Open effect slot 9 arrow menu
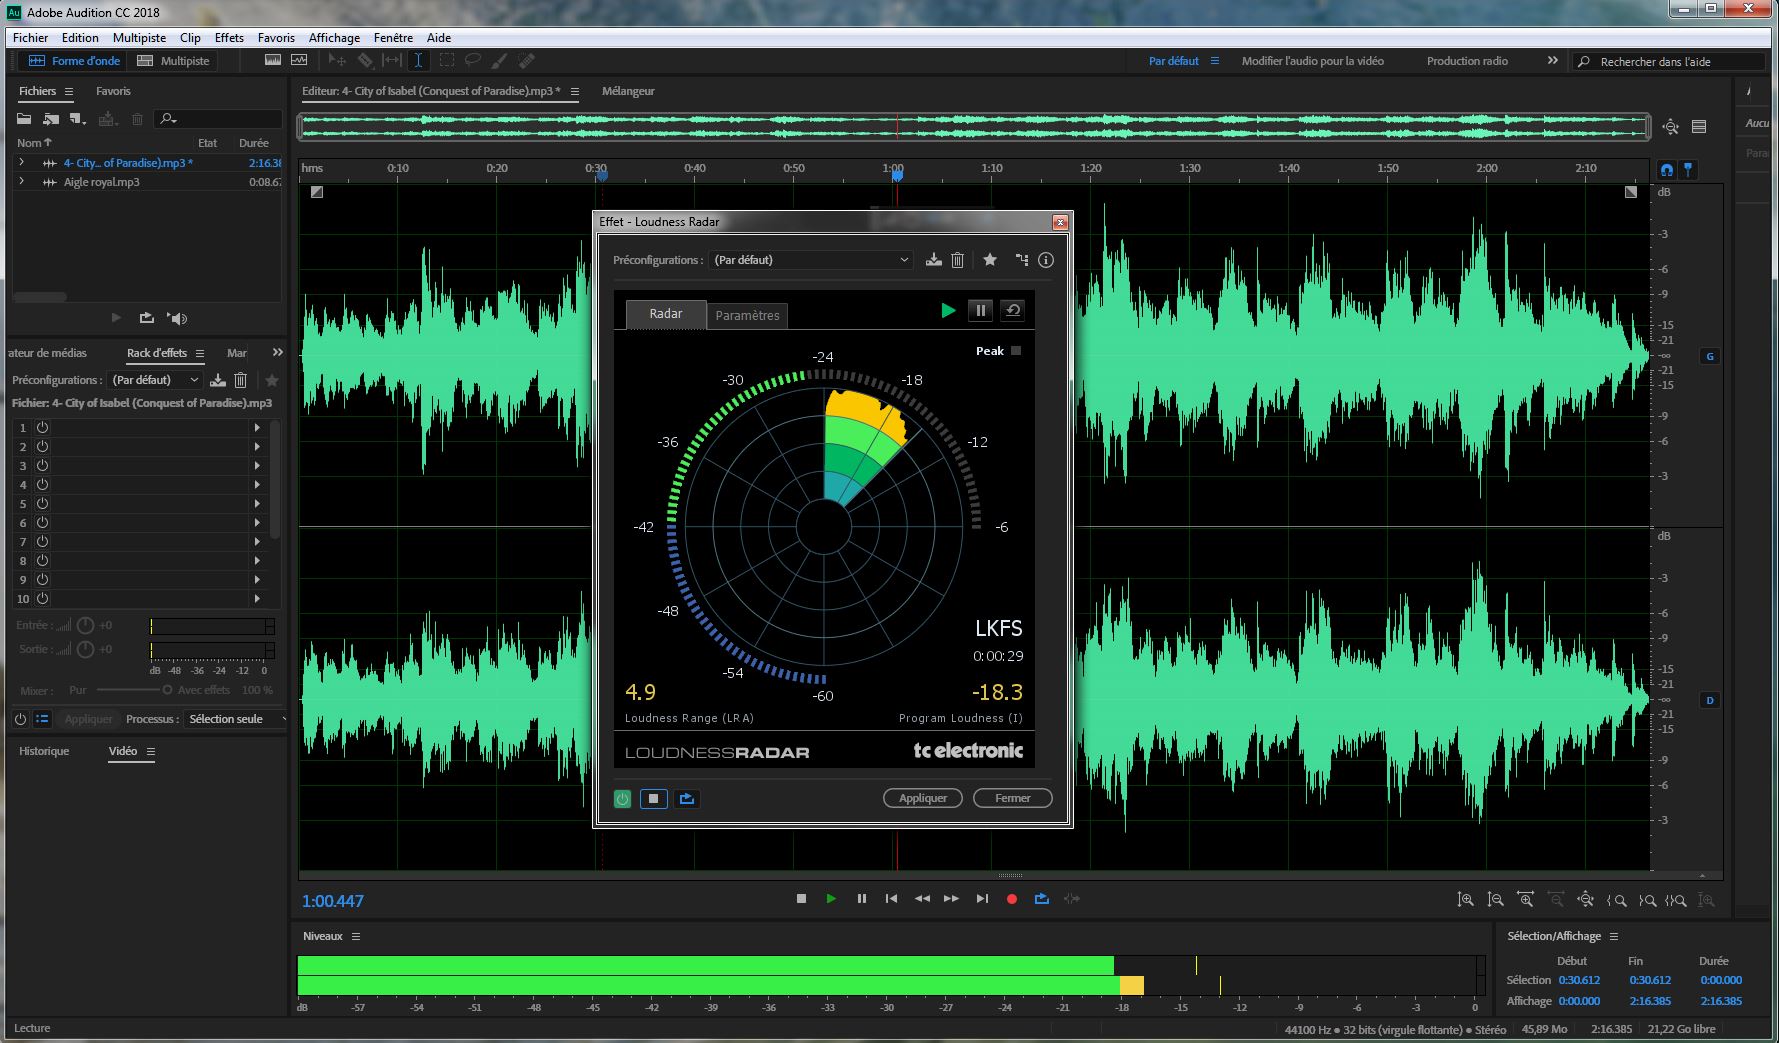 pos(257,579)
